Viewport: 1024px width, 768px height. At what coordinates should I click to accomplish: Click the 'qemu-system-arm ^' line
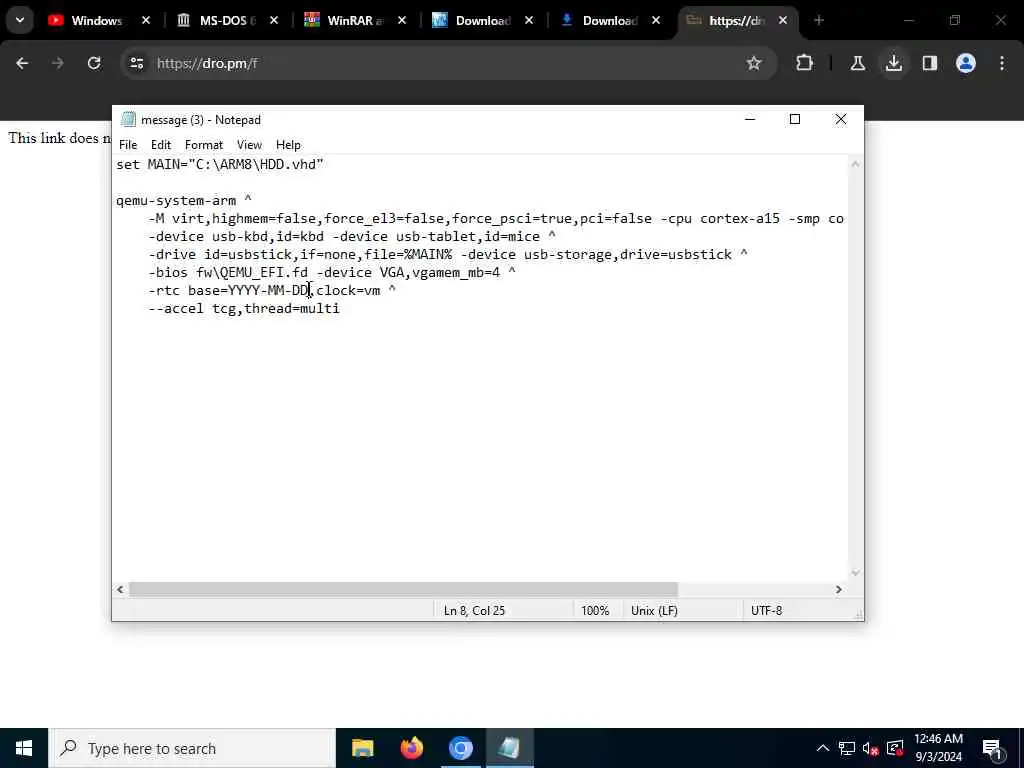tap(184, 200)
